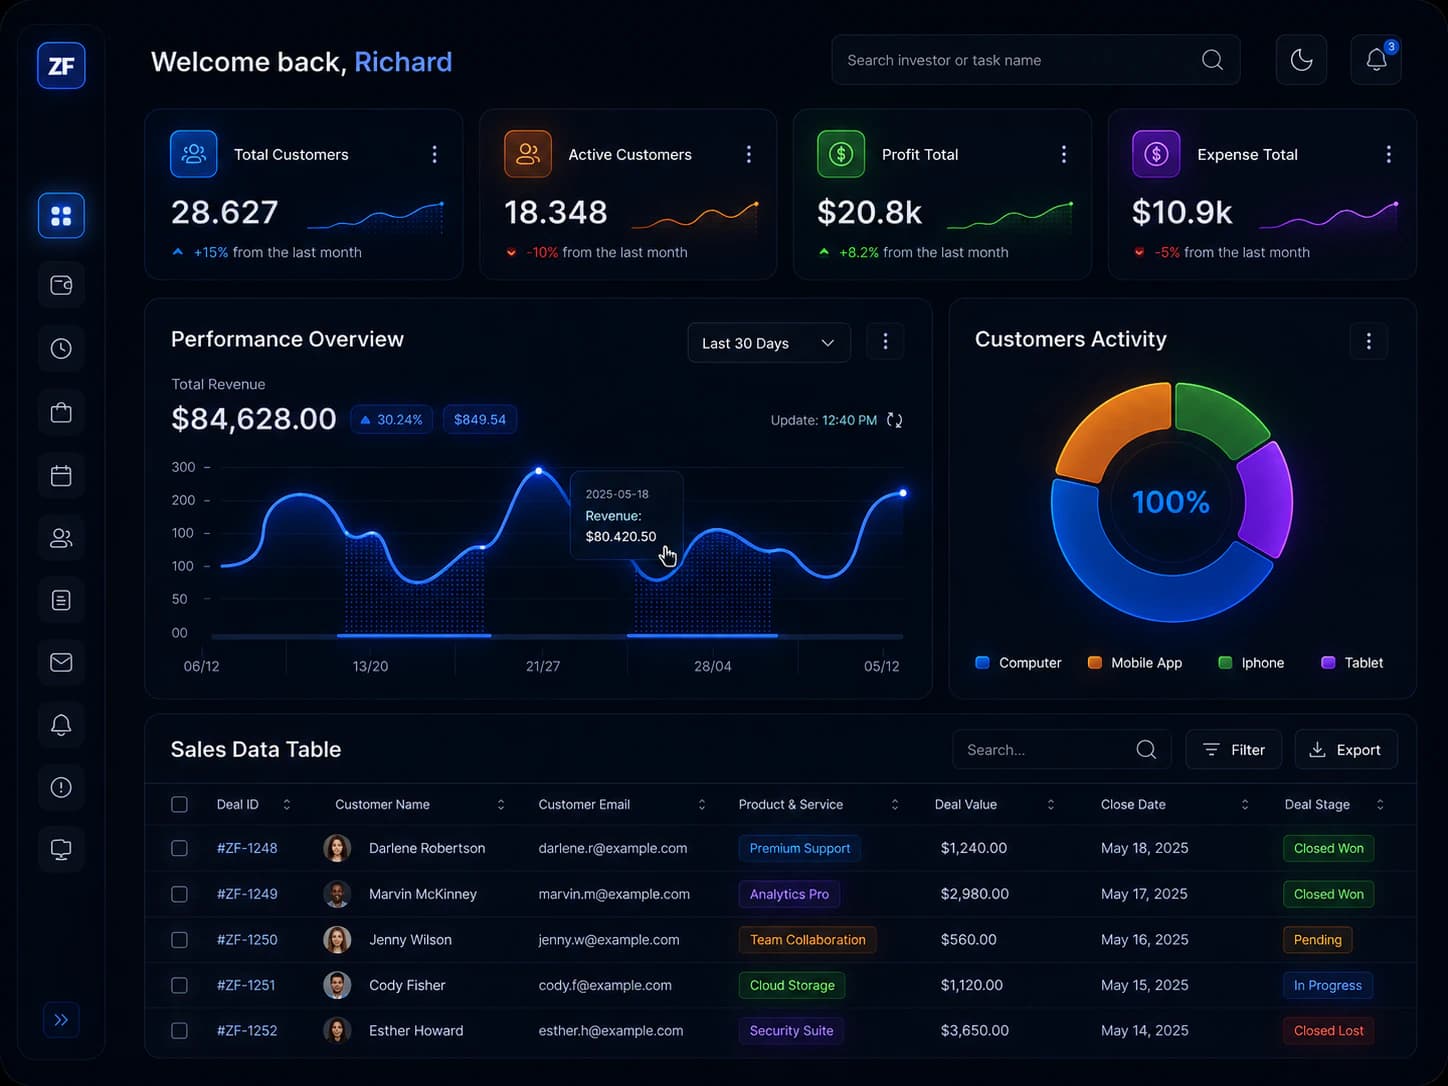Click Marvin McKinney's avatar

pos(337,894)
